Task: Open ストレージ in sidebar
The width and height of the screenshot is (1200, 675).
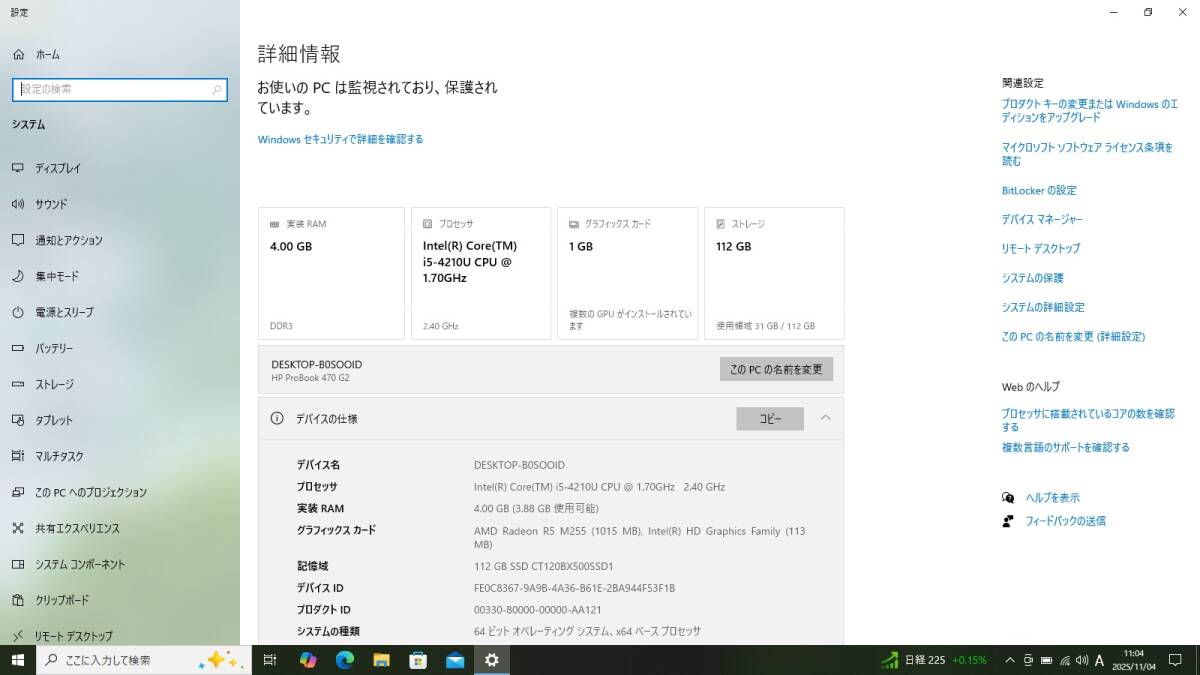Action: [120, 384]
